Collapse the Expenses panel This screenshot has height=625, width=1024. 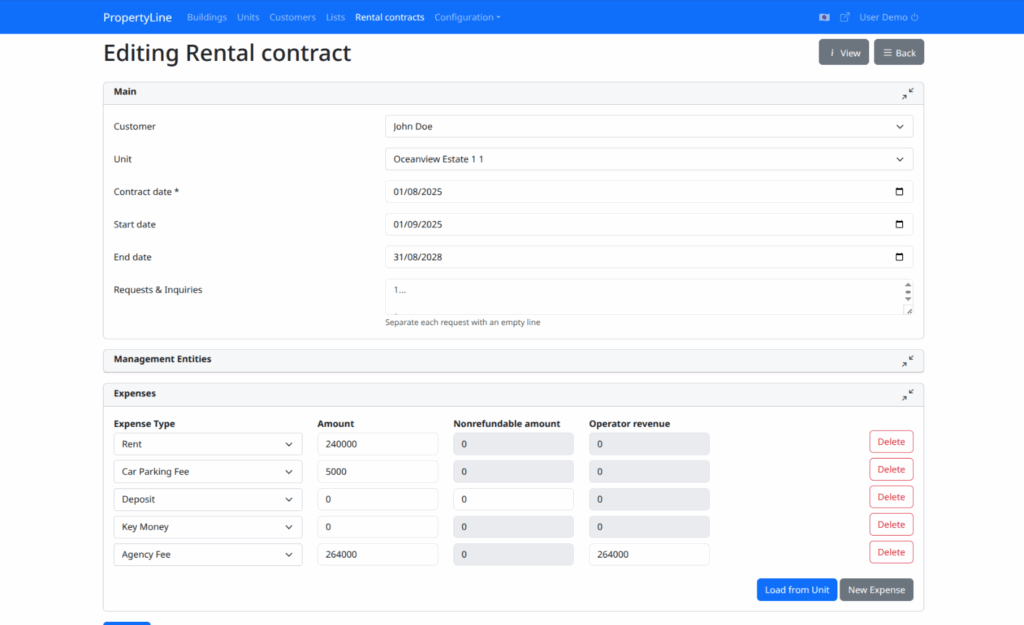(x=907, y=395)
